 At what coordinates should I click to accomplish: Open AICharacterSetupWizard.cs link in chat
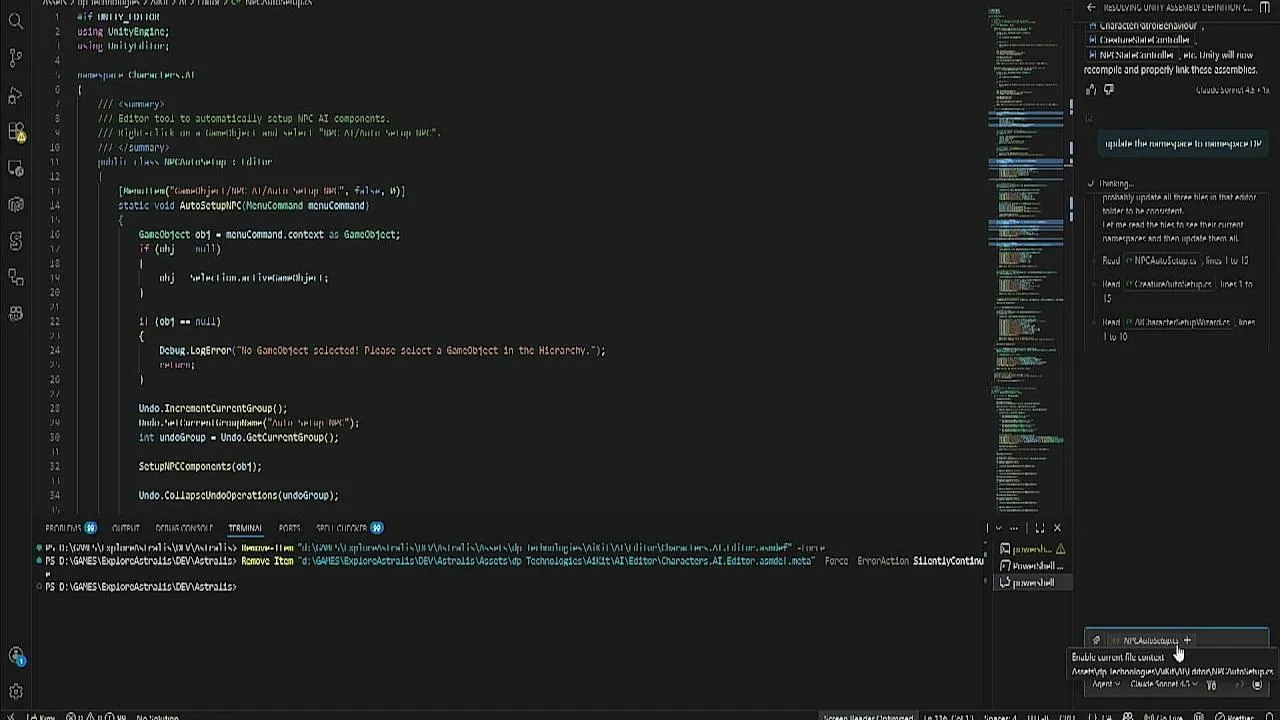(1178, 322)
